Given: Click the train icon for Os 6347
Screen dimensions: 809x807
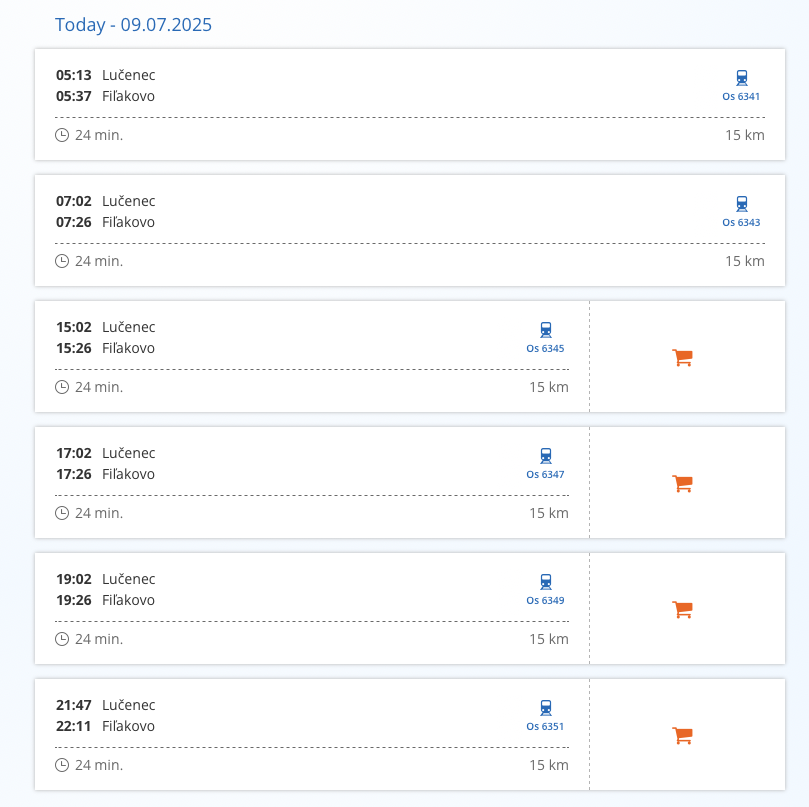Looking at the screenshot, I should [x=545, y=456].
